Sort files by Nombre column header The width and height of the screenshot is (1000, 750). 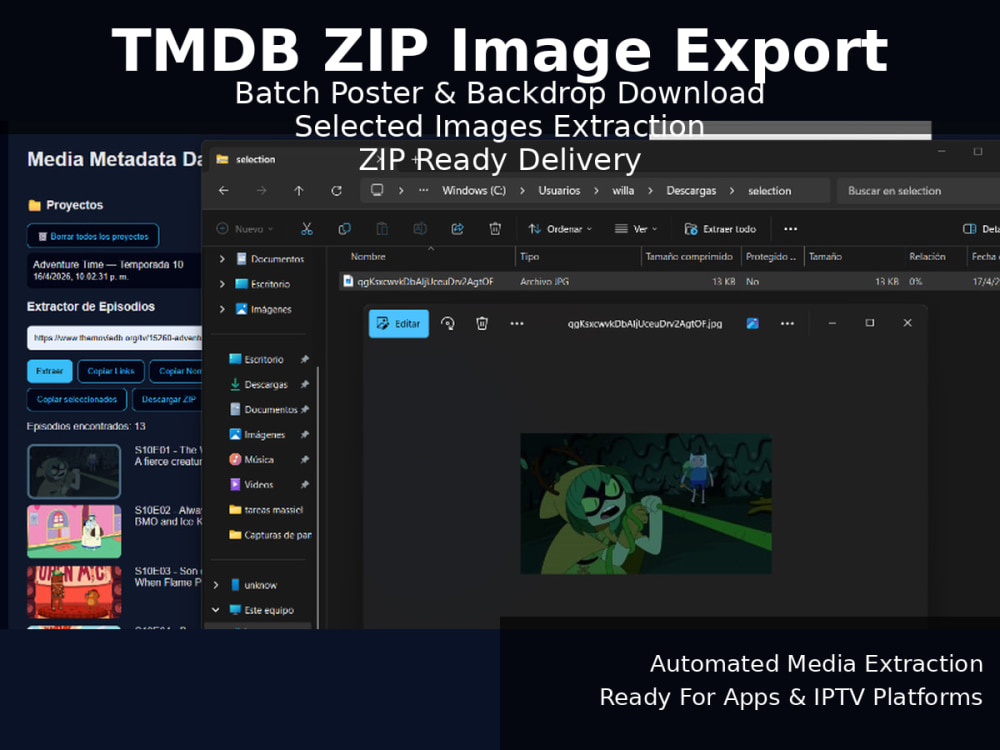coord(368,256)
